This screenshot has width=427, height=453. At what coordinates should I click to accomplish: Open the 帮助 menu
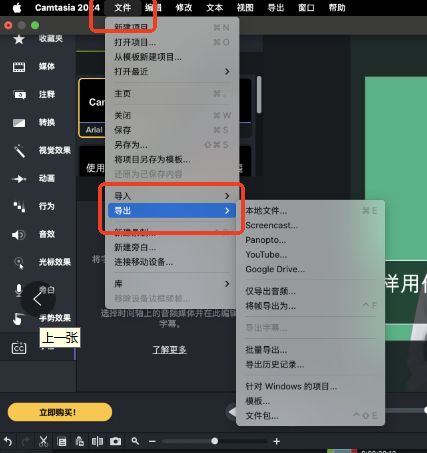point(337,8)
